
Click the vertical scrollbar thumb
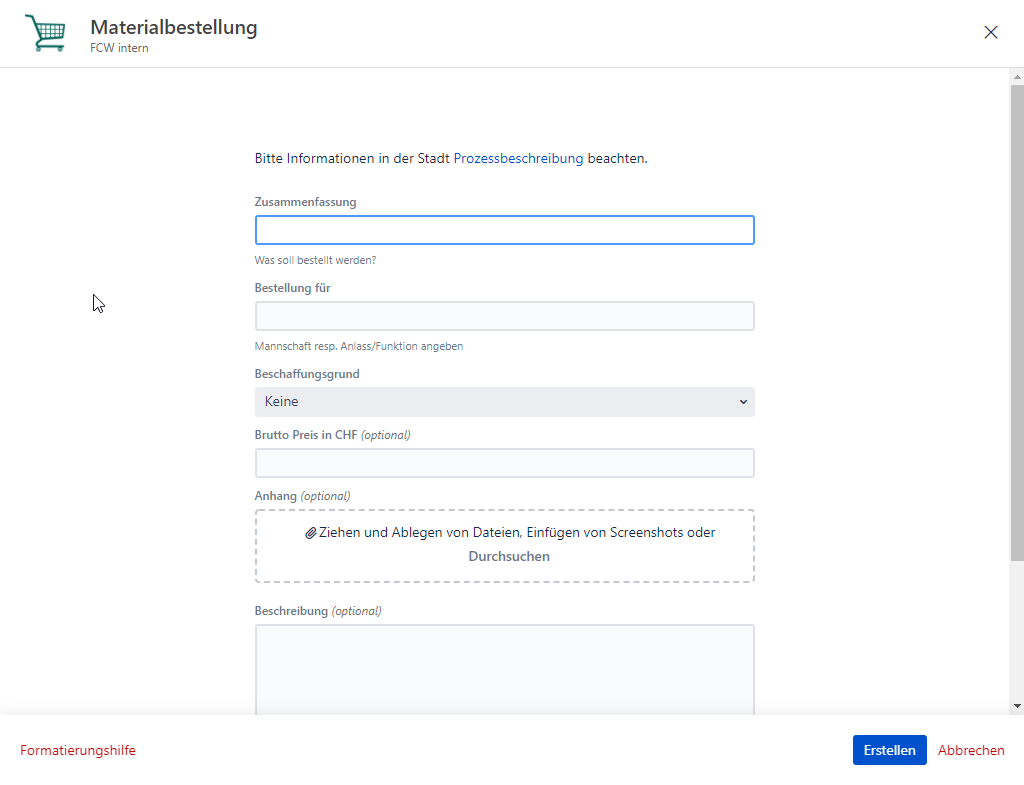click(x=1017, y=320)
